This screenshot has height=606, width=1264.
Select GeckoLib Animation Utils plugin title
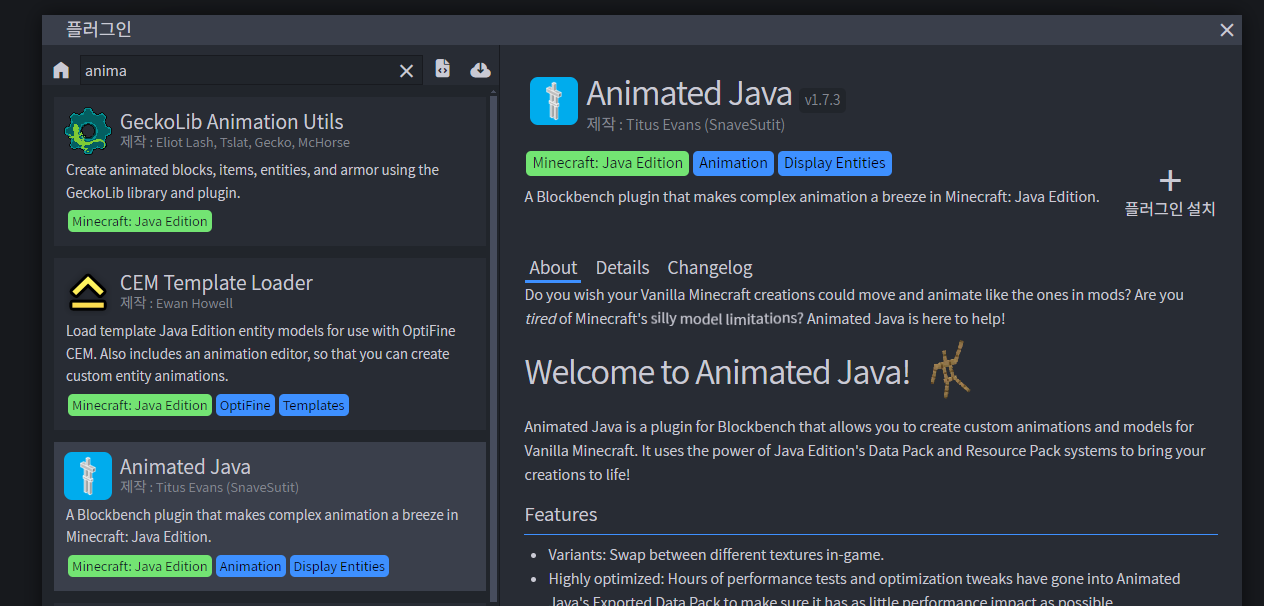(x=232, y=122)
